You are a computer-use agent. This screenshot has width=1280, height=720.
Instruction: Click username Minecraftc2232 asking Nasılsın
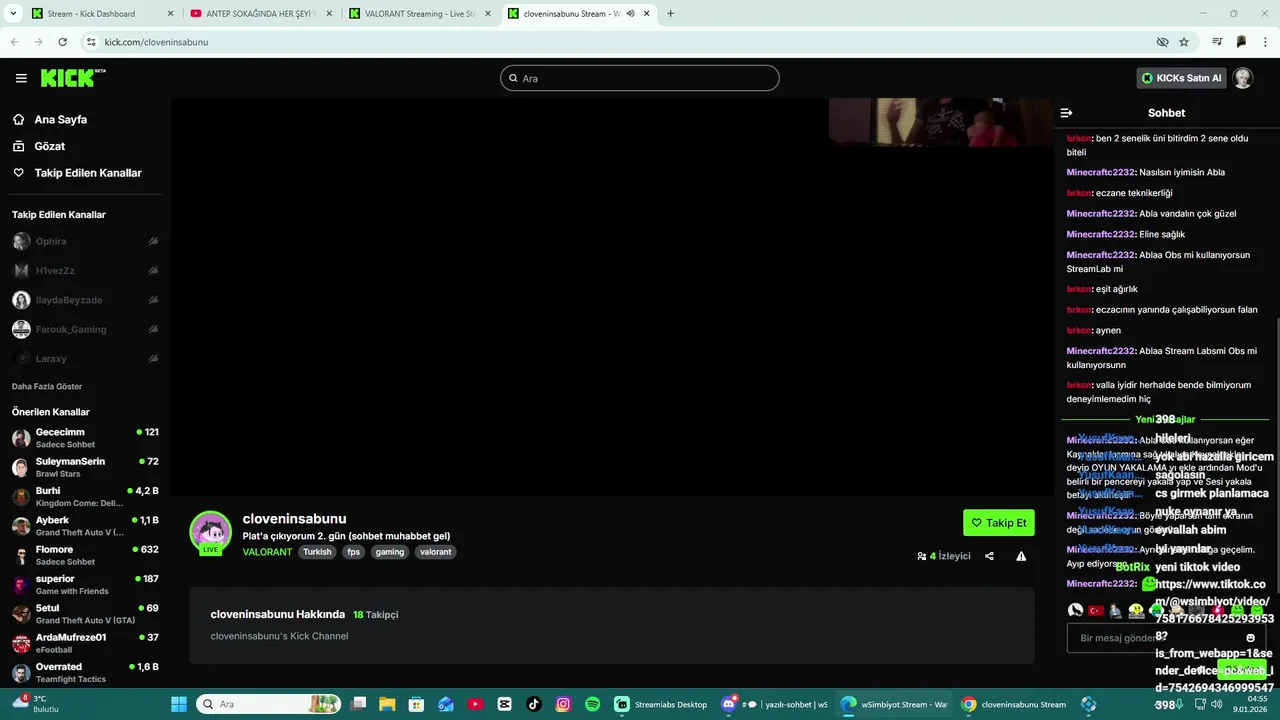pos(1101,172)
